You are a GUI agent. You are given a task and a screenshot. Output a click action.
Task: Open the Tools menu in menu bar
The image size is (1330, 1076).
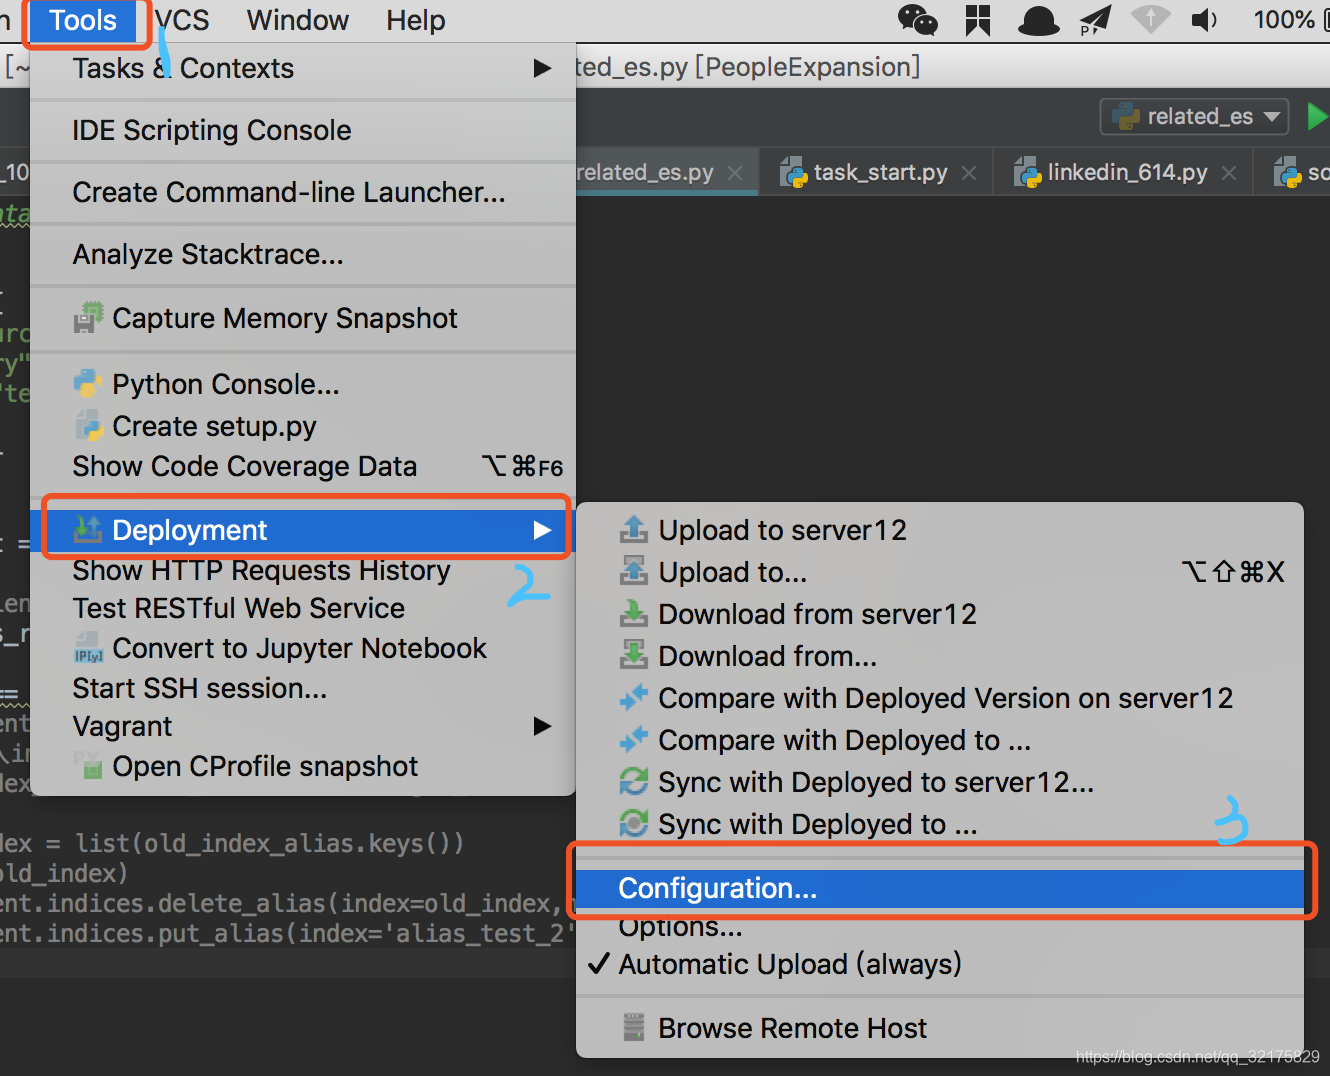83,20
